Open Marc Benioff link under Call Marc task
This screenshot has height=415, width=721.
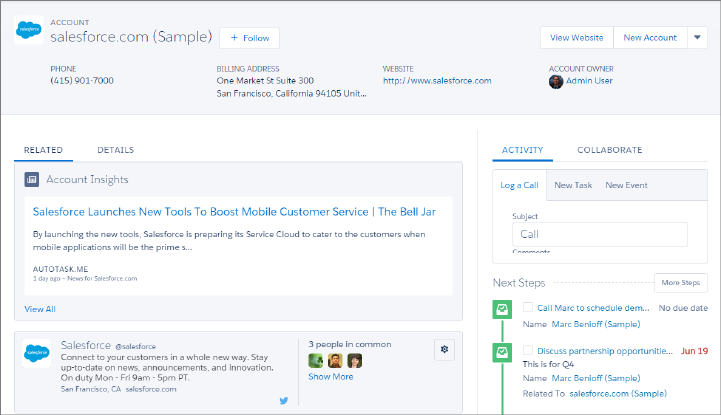click(595, 324)
